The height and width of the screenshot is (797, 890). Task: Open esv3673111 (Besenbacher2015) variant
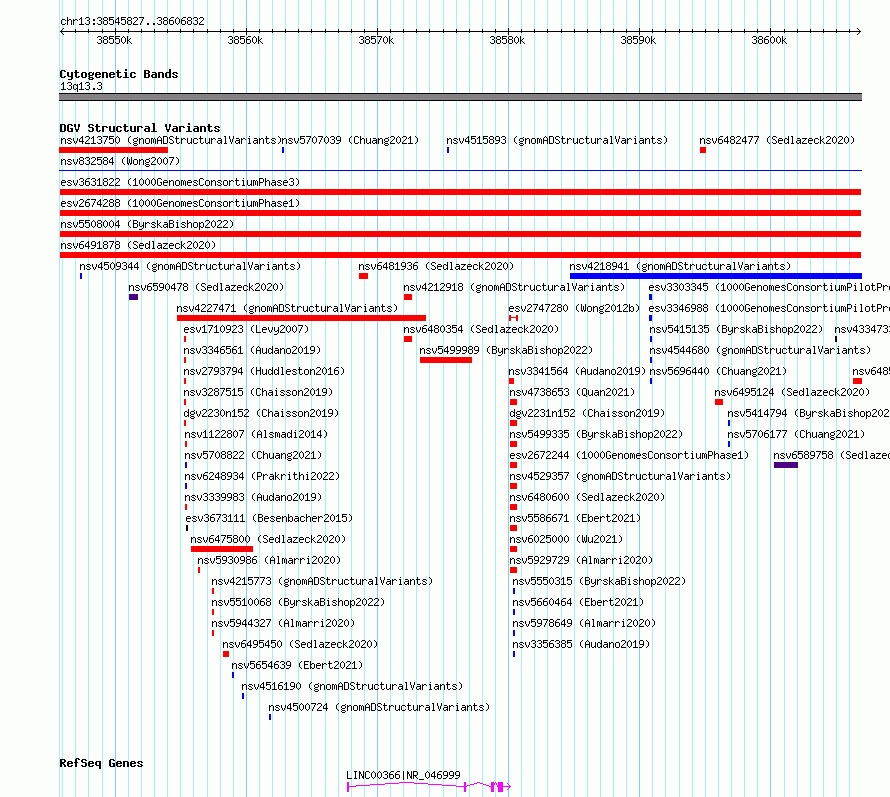[269, 518]
